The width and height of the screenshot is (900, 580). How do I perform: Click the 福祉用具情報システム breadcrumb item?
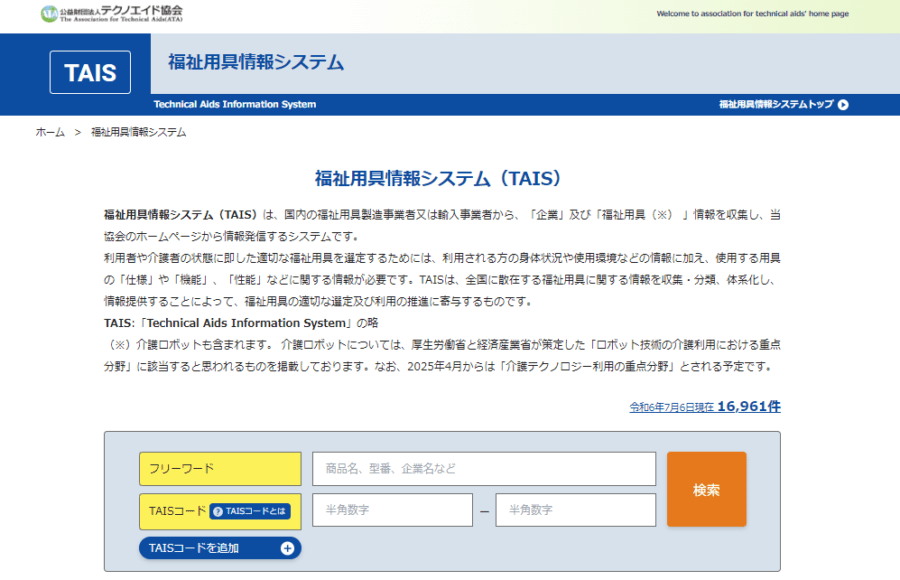coord(138,132)
